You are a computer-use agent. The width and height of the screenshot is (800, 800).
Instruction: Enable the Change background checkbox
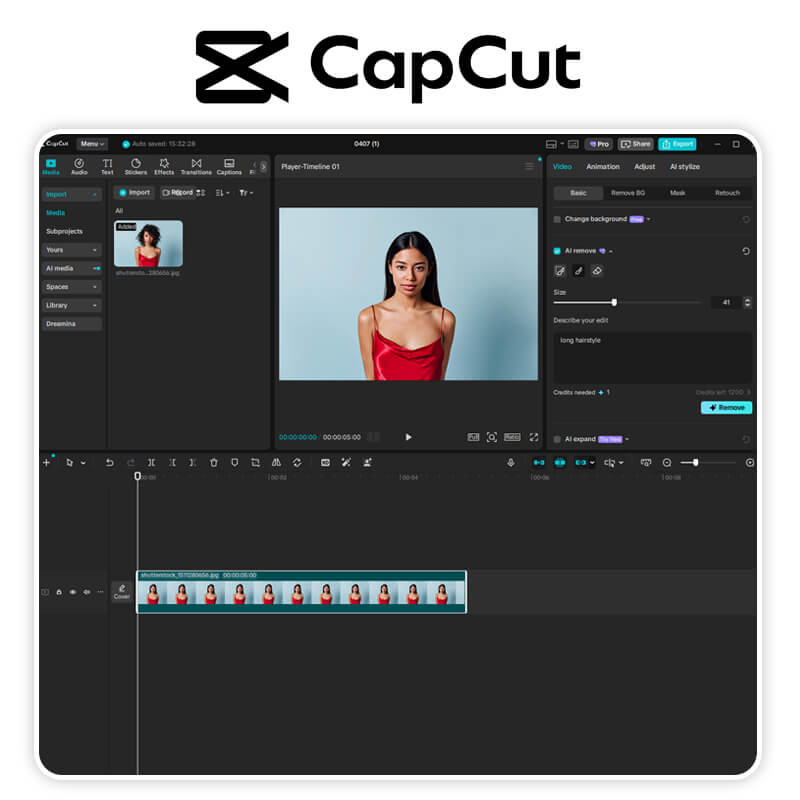[x=558, y=219]
